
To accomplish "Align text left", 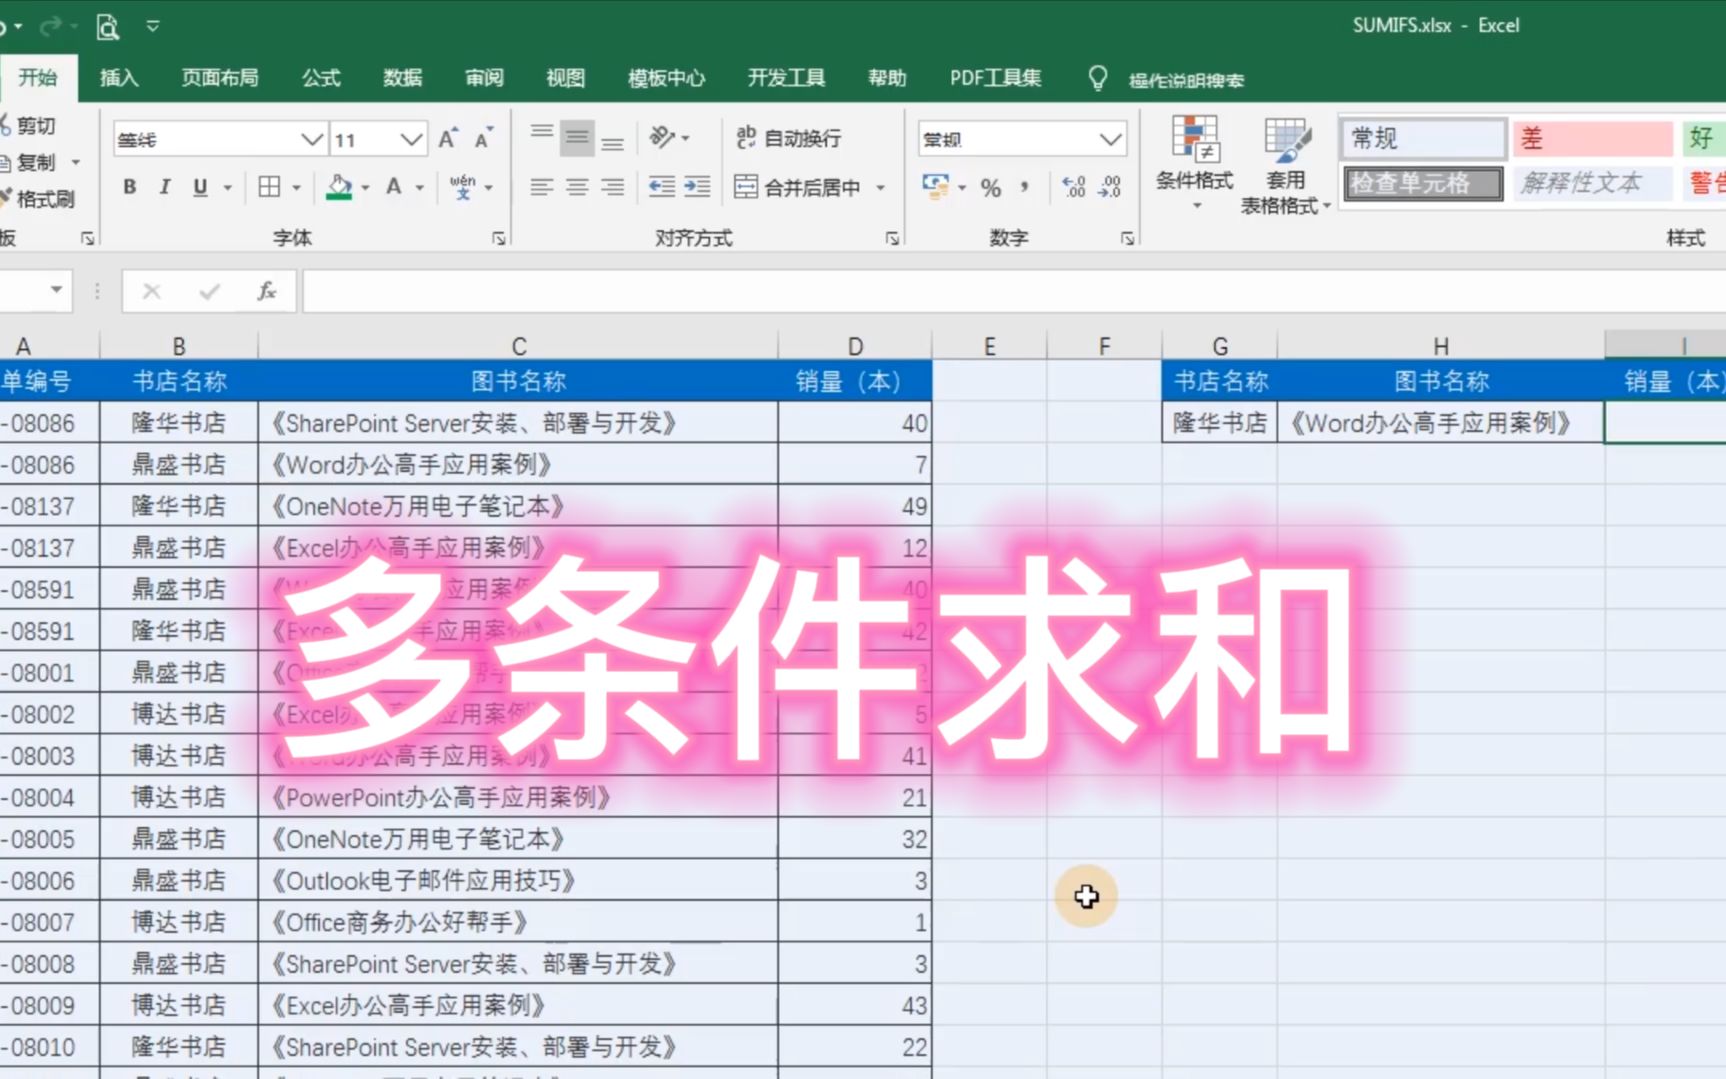I will 541,187.
